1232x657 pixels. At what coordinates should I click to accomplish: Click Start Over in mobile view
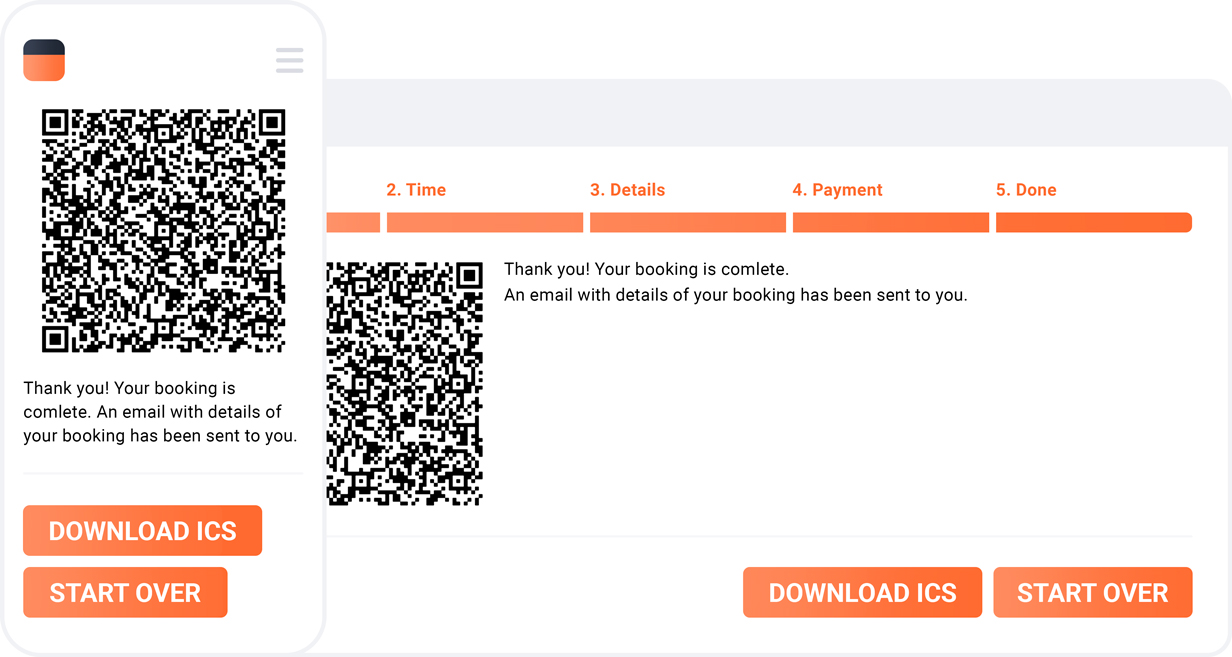coord(125,593)
